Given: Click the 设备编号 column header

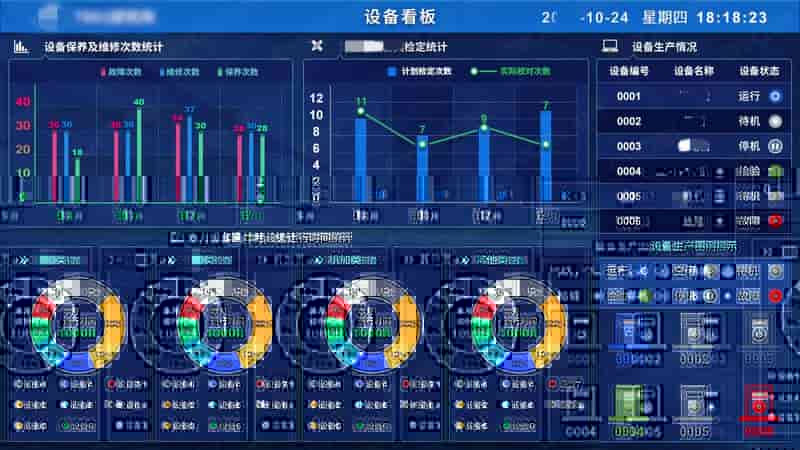Looking at the screenshot, I should click(629, 71).
